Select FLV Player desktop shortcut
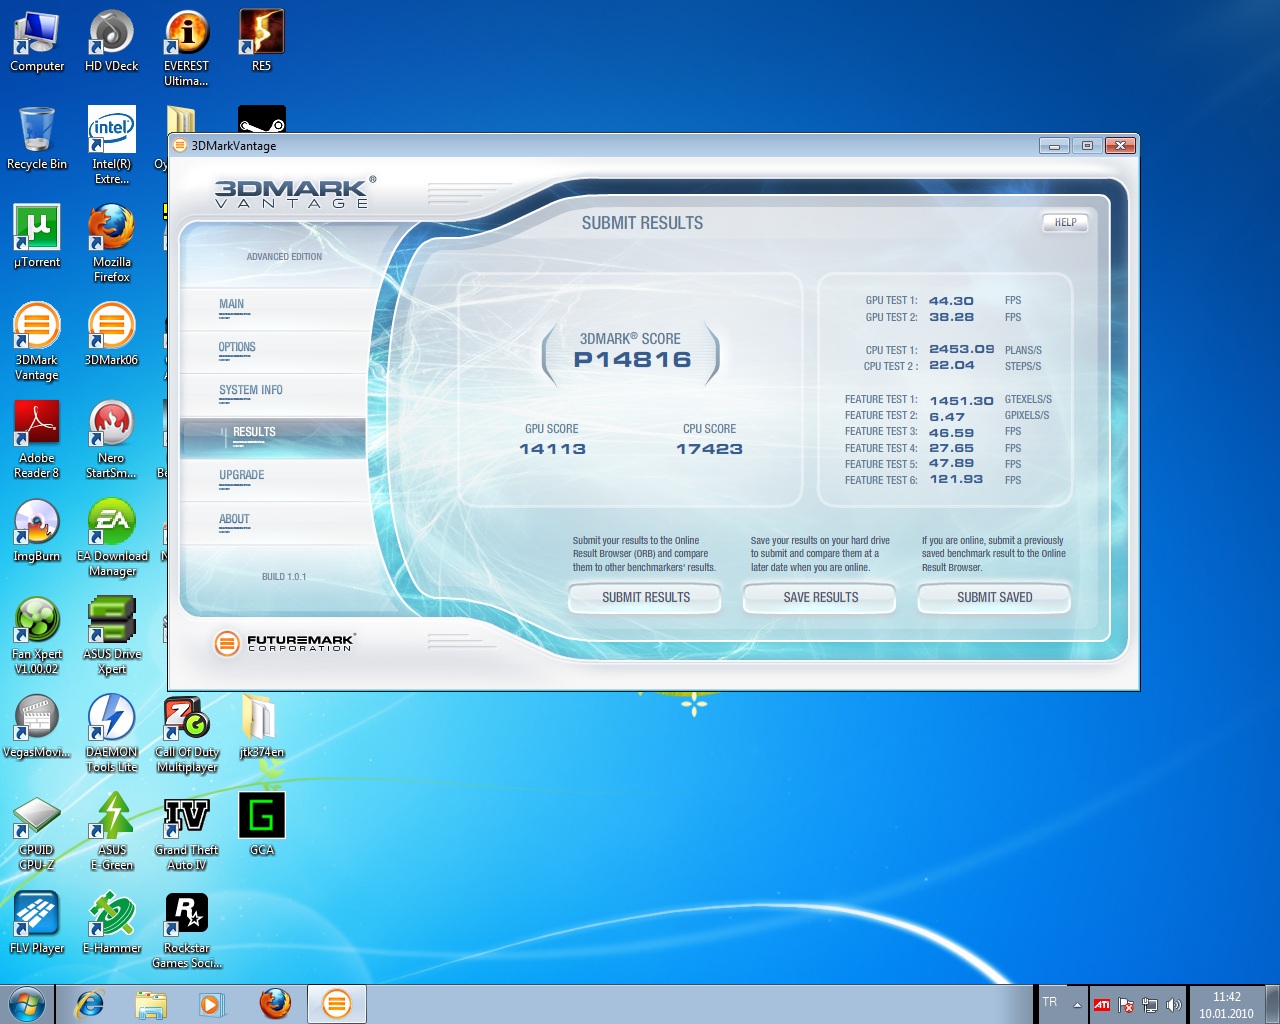 point(37,923)
